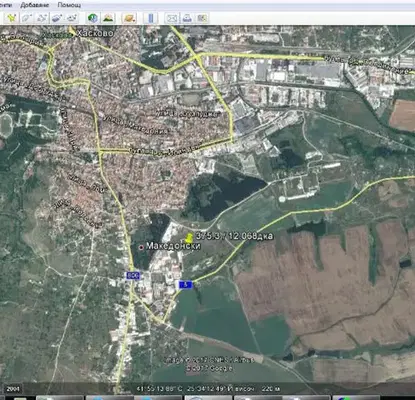Click the 2004 imagery date indicator
The width and height of the screenshot is (415, 400).
pyautogui.click(x=12, y=389)
